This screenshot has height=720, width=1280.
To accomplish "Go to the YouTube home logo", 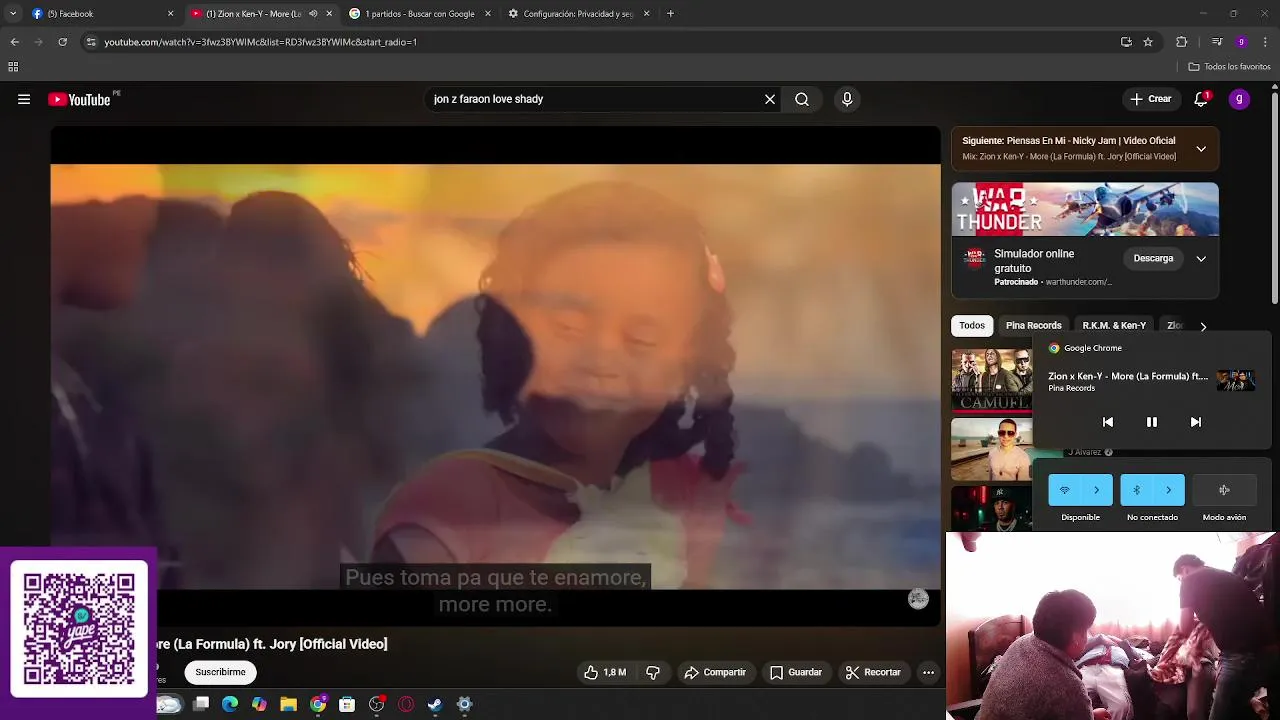I will coord(79,99).
